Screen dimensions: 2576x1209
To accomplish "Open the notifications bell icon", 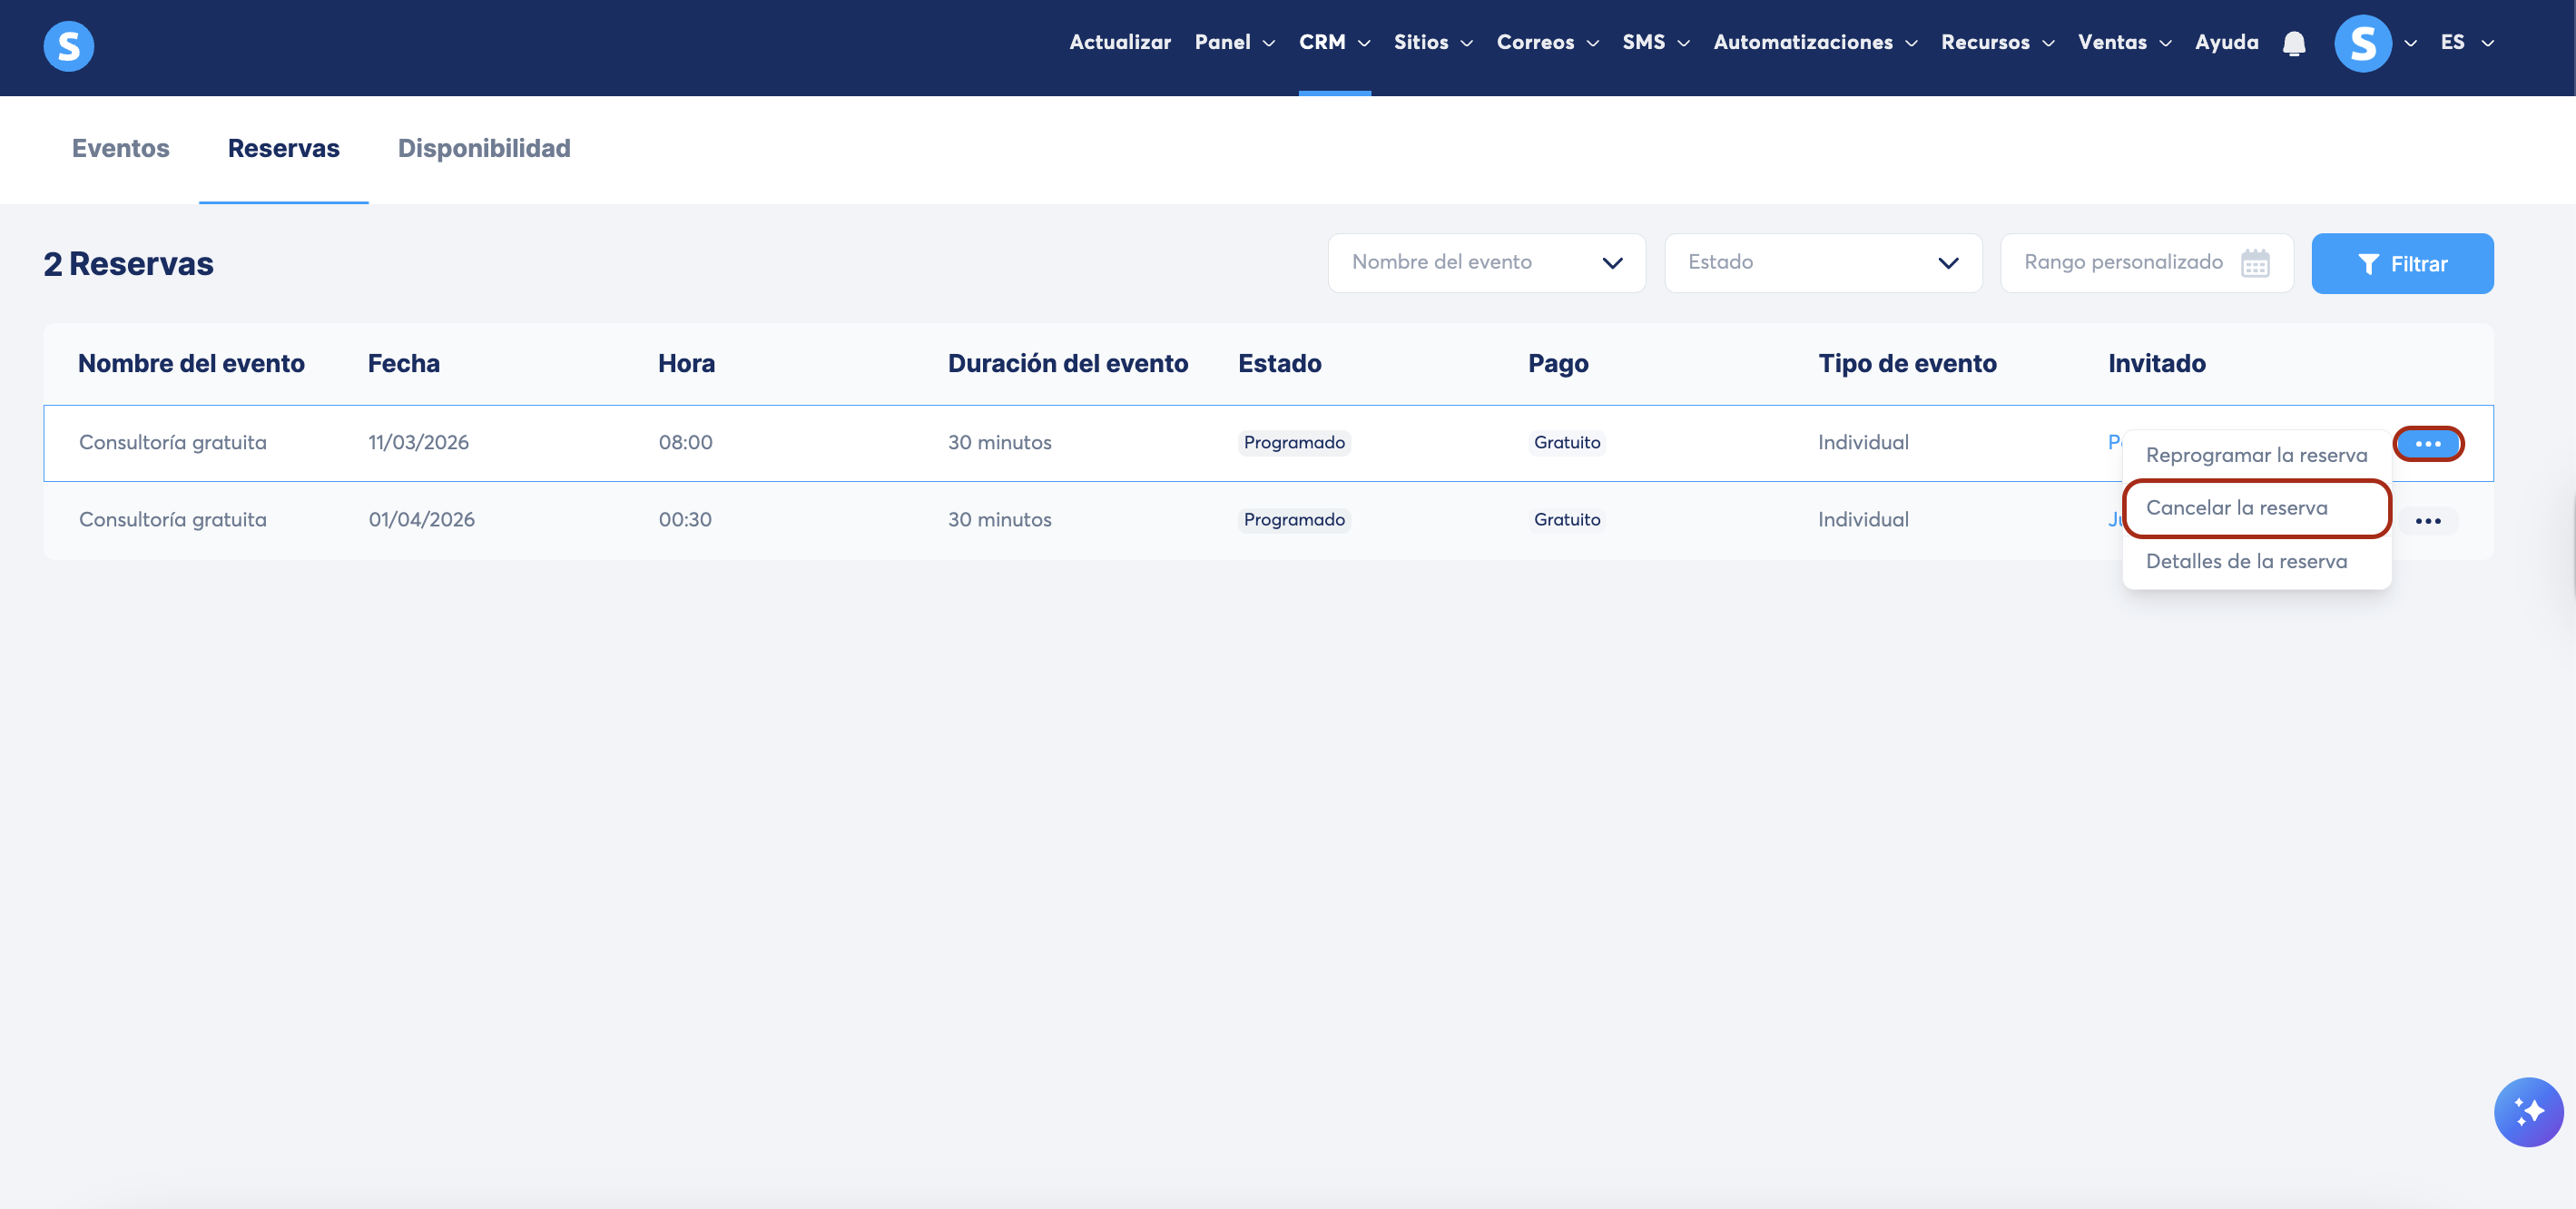I will coord(2294,43).
